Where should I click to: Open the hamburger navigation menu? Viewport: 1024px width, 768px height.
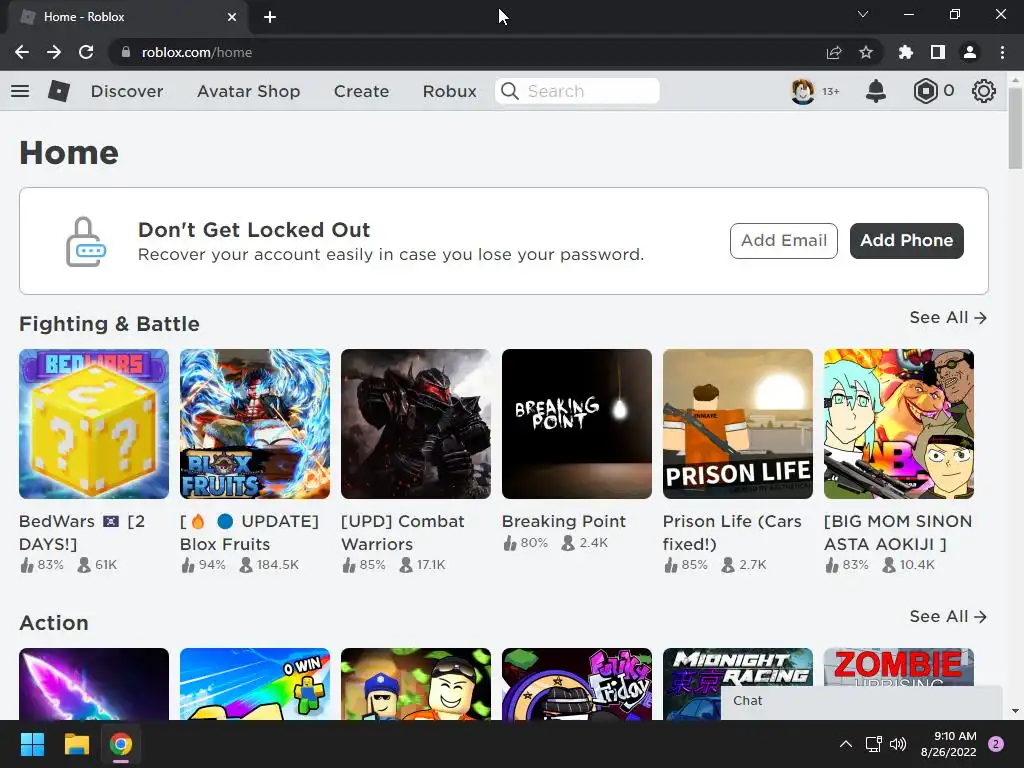[20, 91]
